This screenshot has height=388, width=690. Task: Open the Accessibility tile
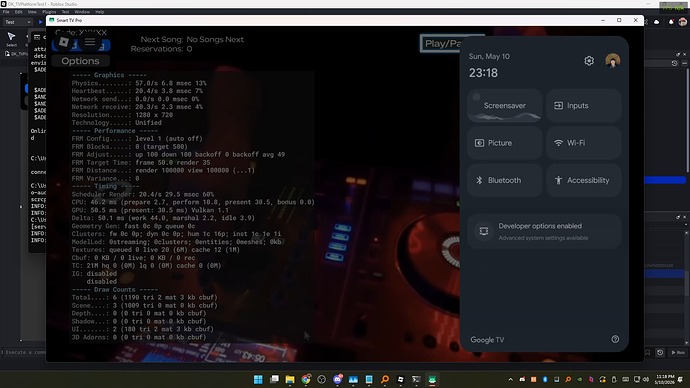click(584, 180)
